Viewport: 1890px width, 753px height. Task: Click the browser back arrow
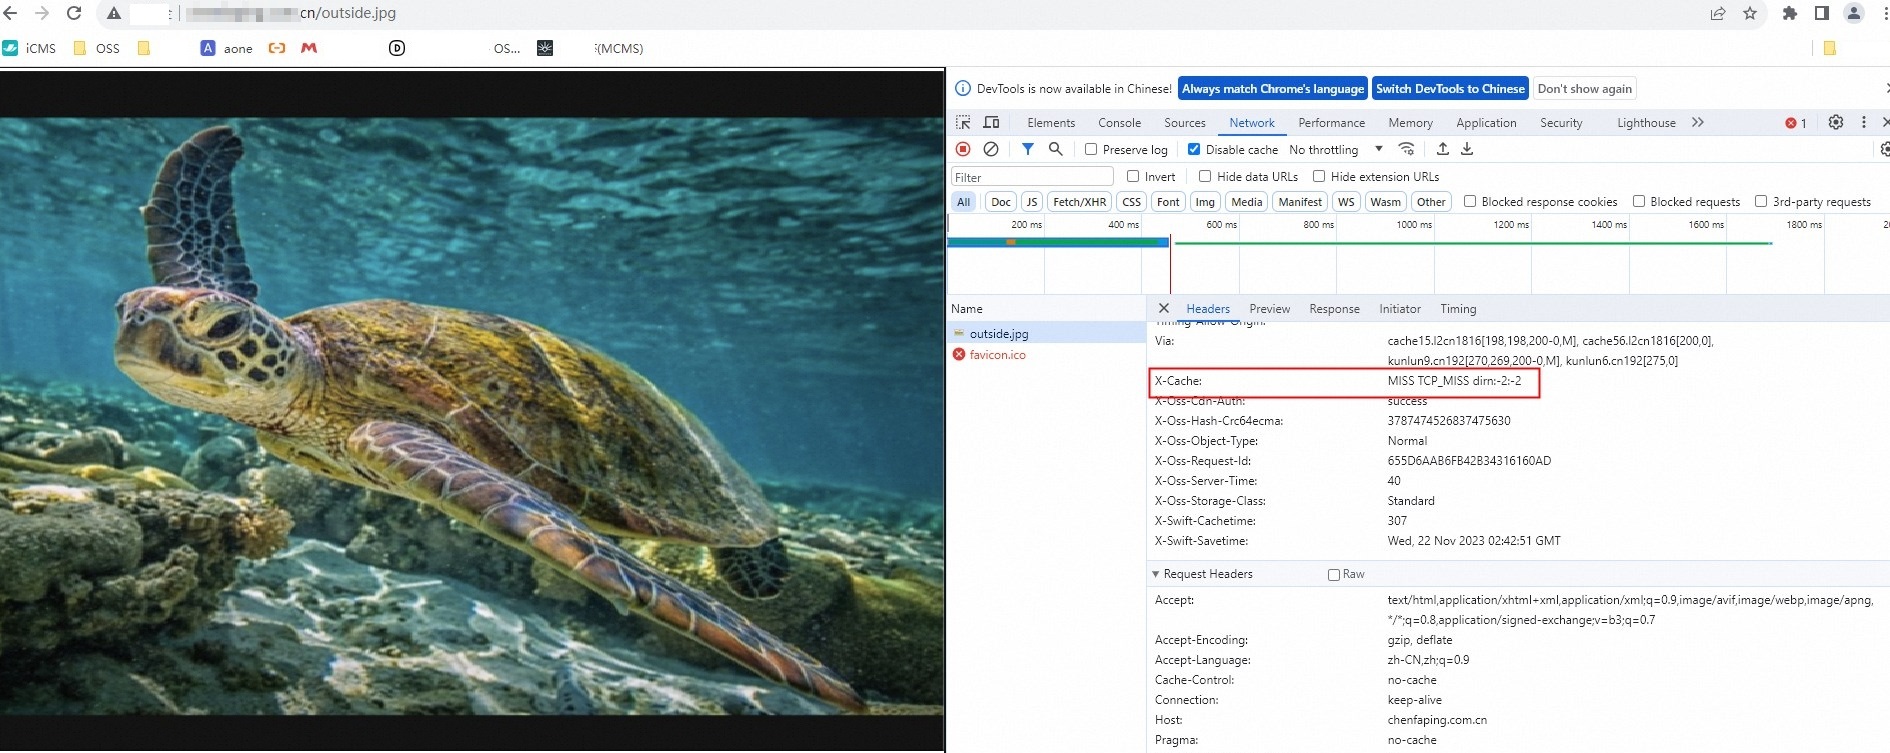point(10,13)
